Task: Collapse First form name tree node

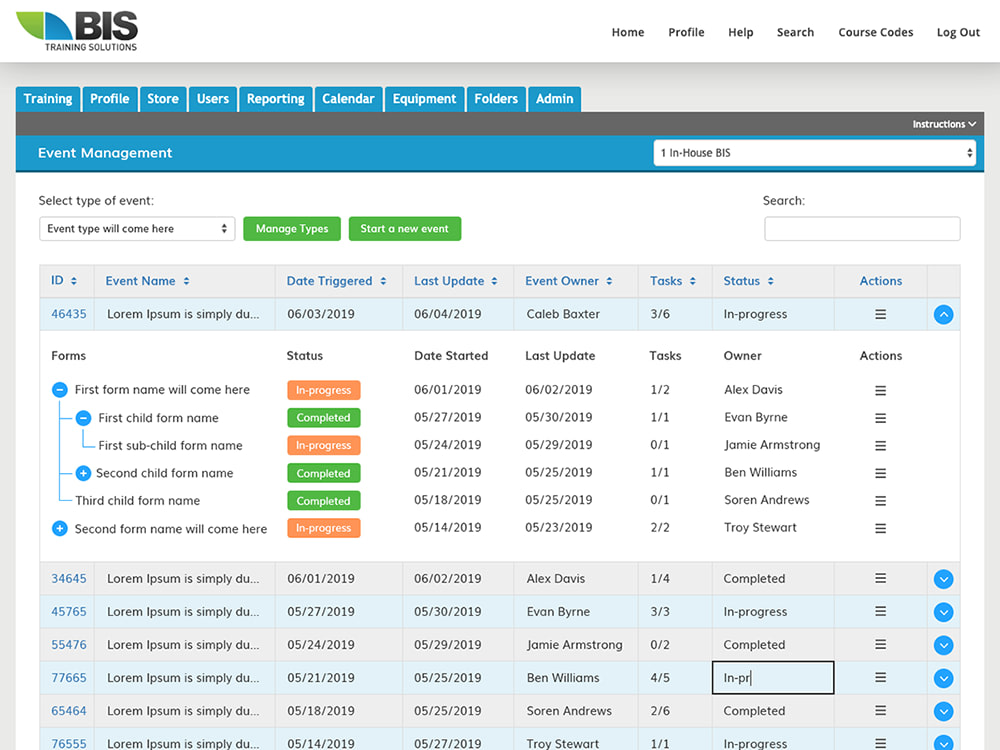Action: tap(59, 390)
